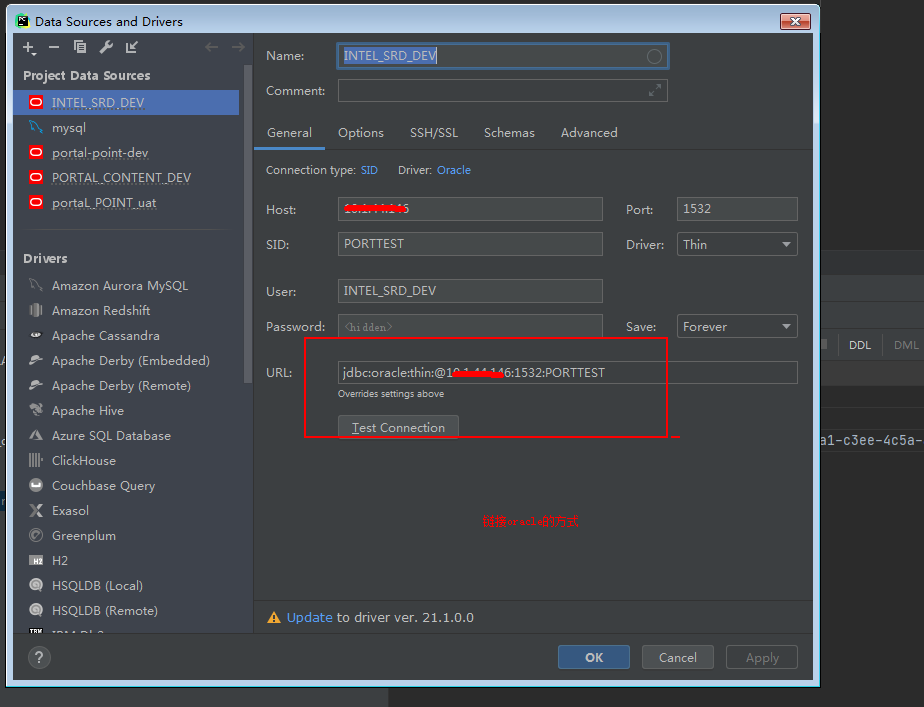Select the H2 driver
Viewport: 924px width, 707px height.
pos(62,560)
